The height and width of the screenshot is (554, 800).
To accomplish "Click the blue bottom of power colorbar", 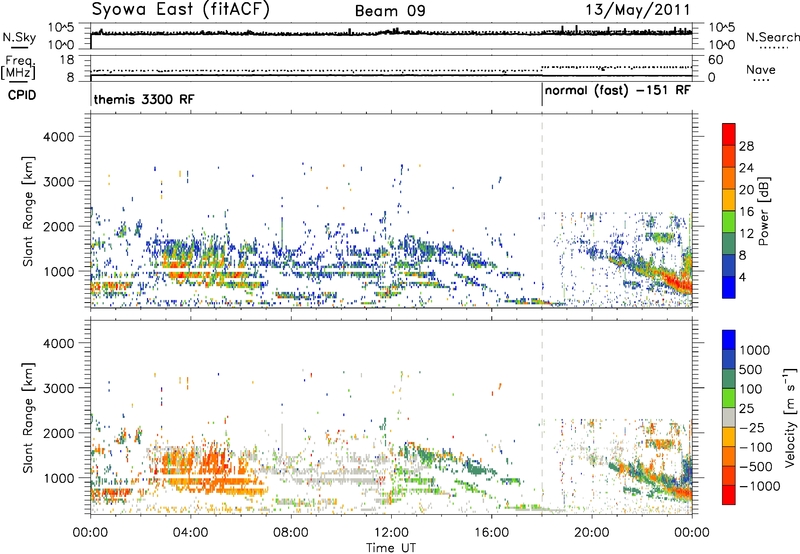I will tap(729, 287).
